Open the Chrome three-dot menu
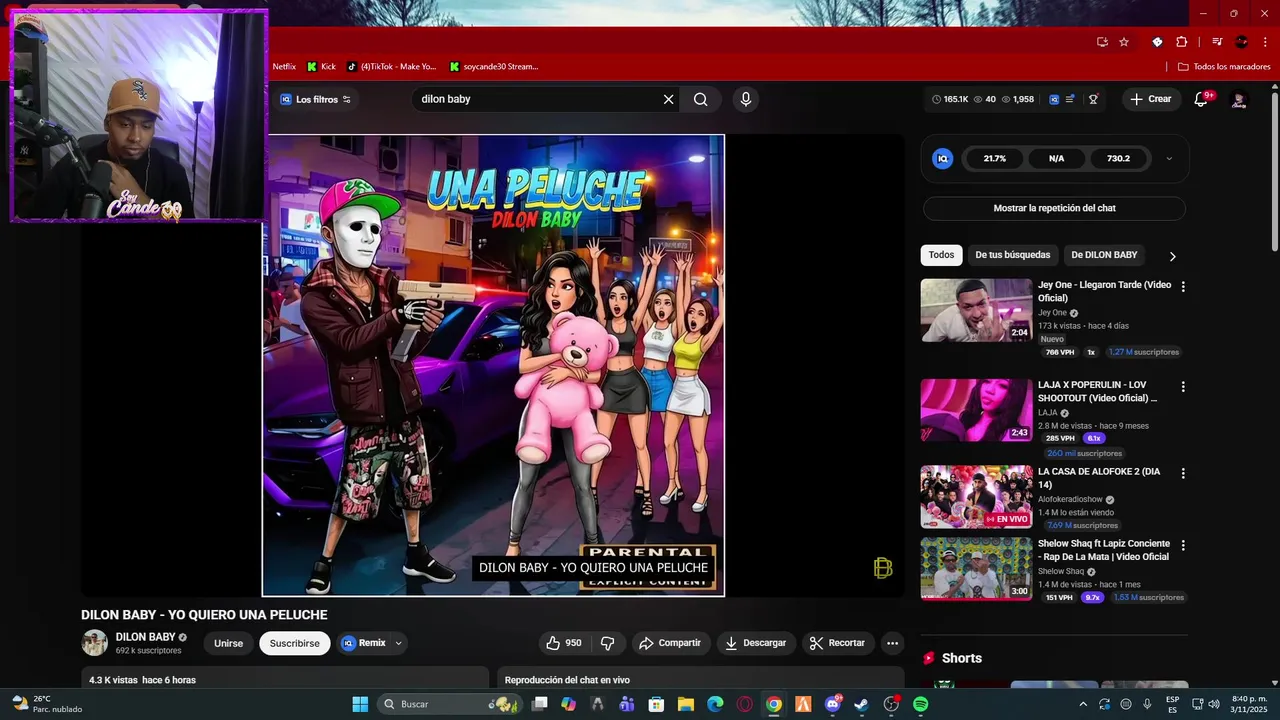 (1264, 42)
